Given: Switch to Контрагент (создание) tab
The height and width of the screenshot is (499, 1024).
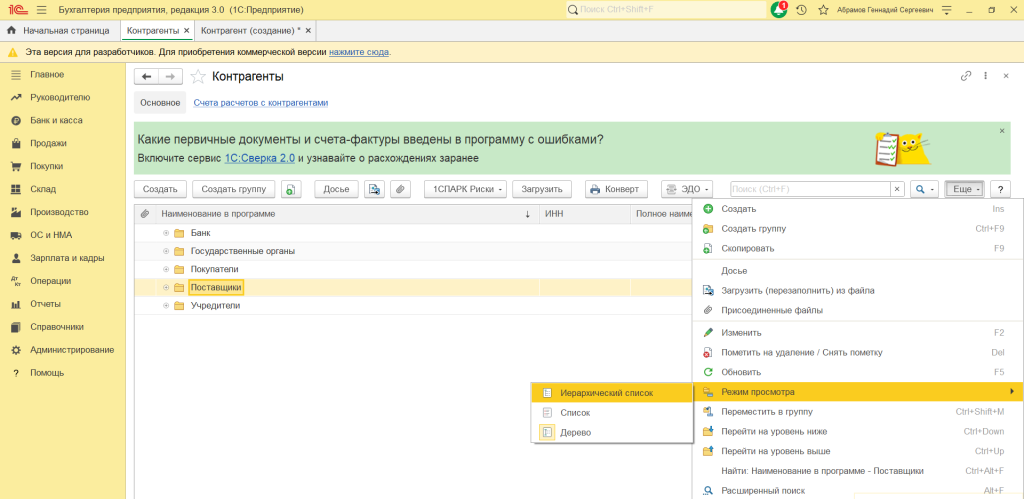Looking at the screenshot, I should coord(245,31).
